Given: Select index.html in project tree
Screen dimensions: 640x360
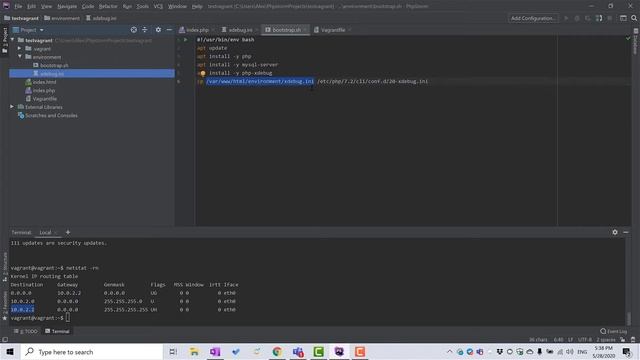Looking at the screenshot, I should coord(44,82).
